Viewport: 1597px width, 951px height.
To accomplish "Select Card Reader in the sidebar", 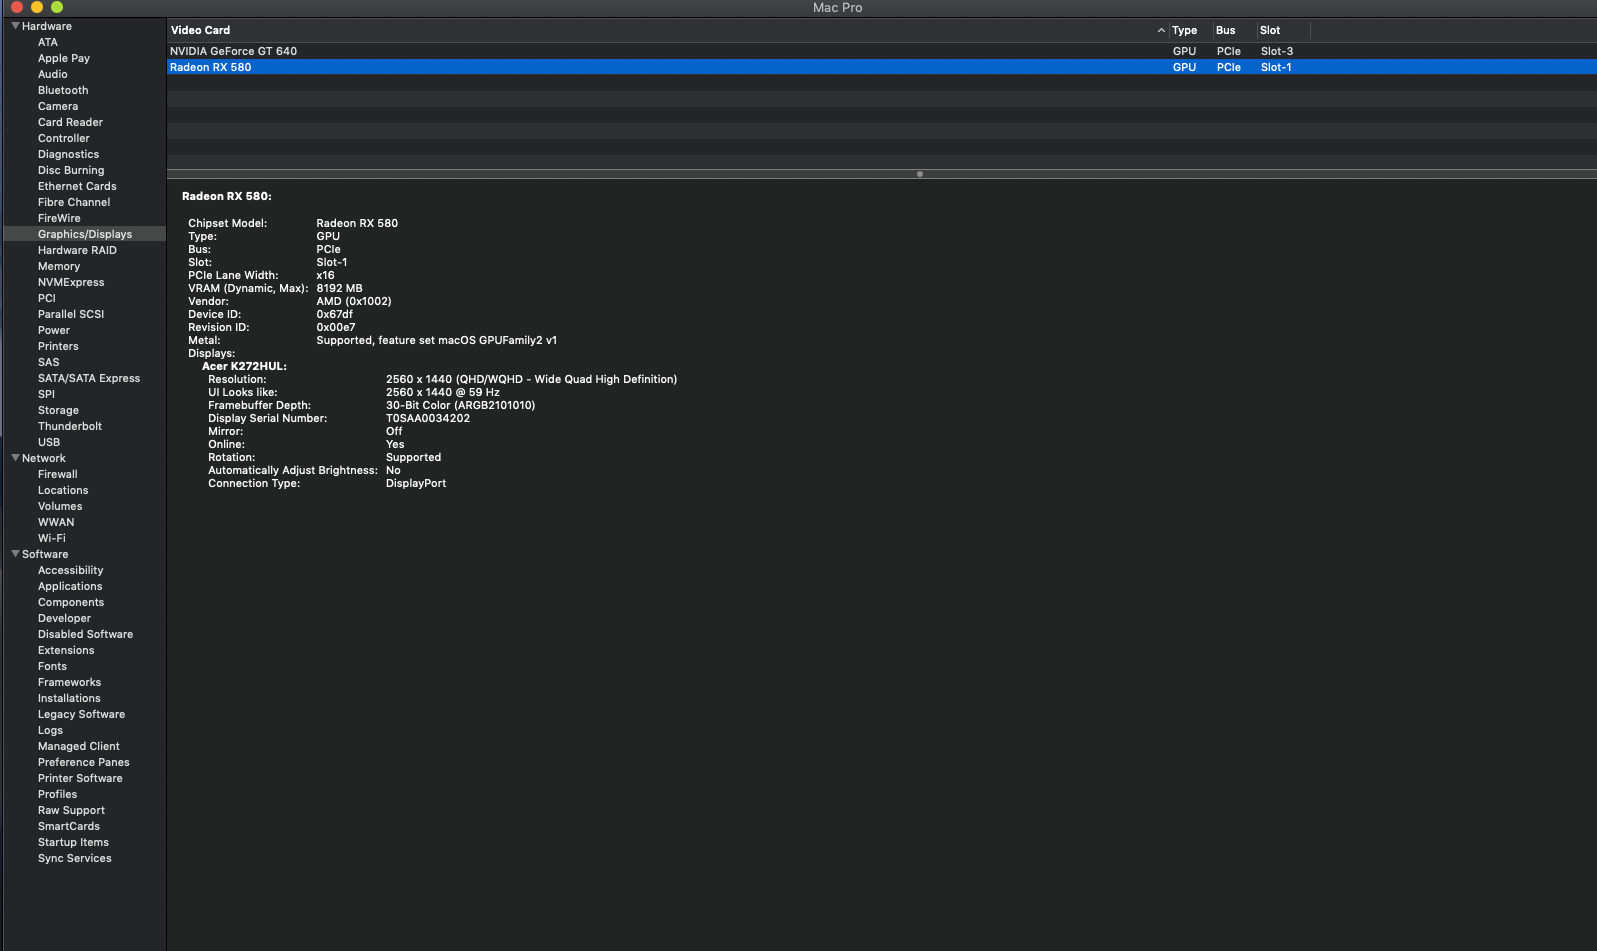I will click(x=70, y=122).
